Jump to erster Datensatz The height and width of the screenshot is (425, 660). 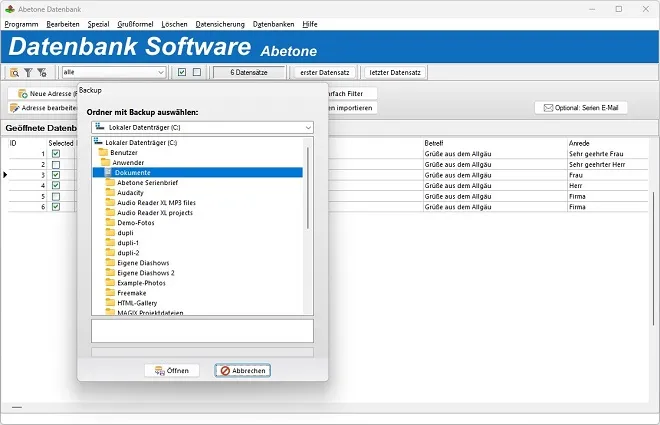(325, 72)
